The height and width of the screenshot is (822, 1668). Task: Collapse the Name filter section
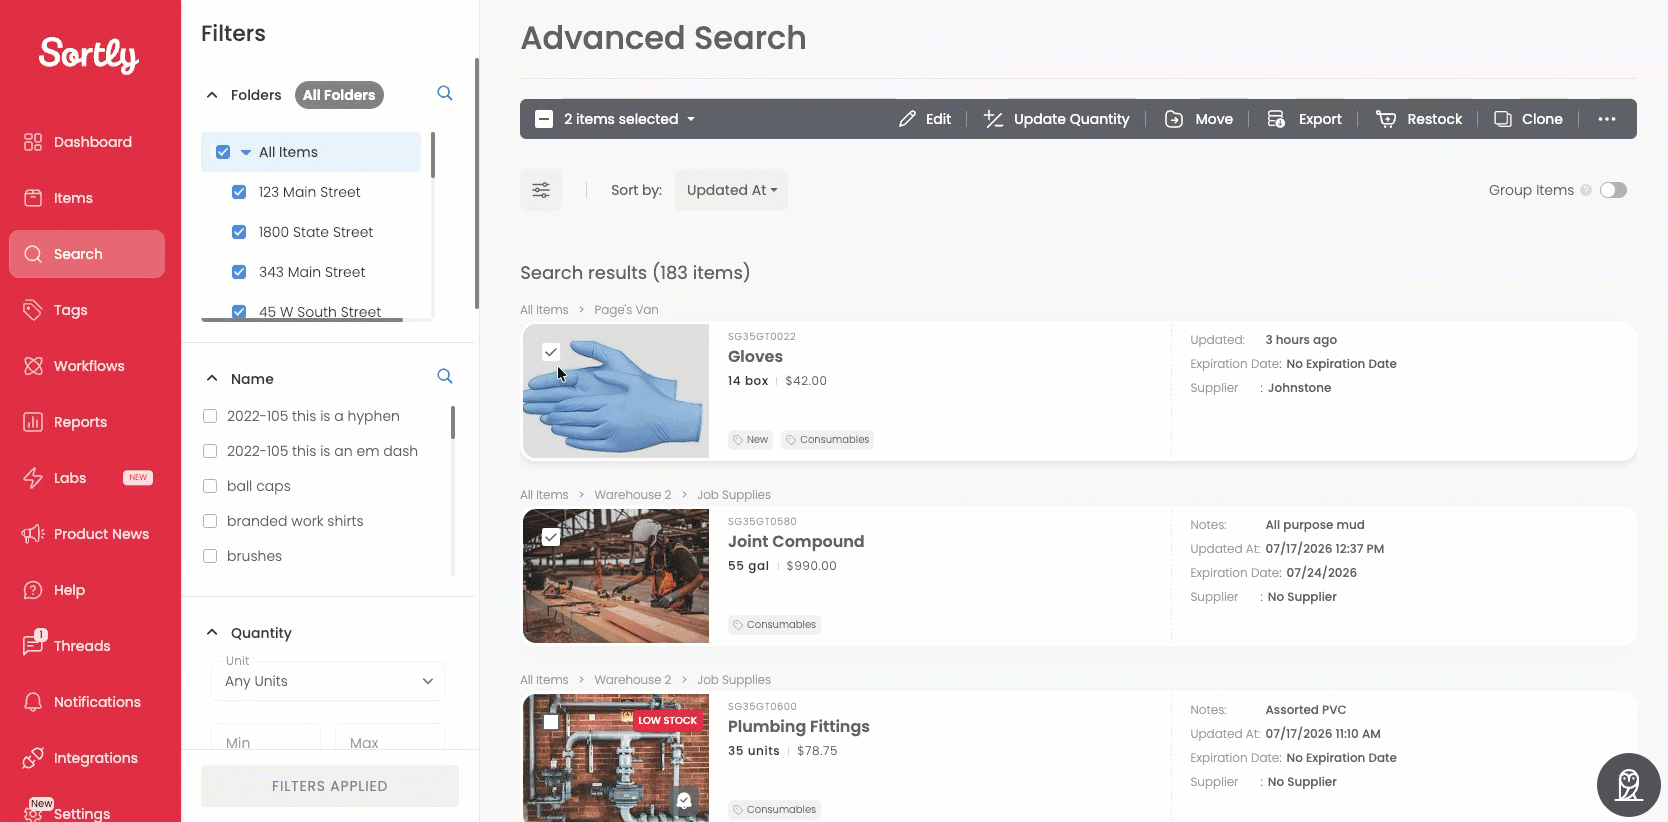212,378
